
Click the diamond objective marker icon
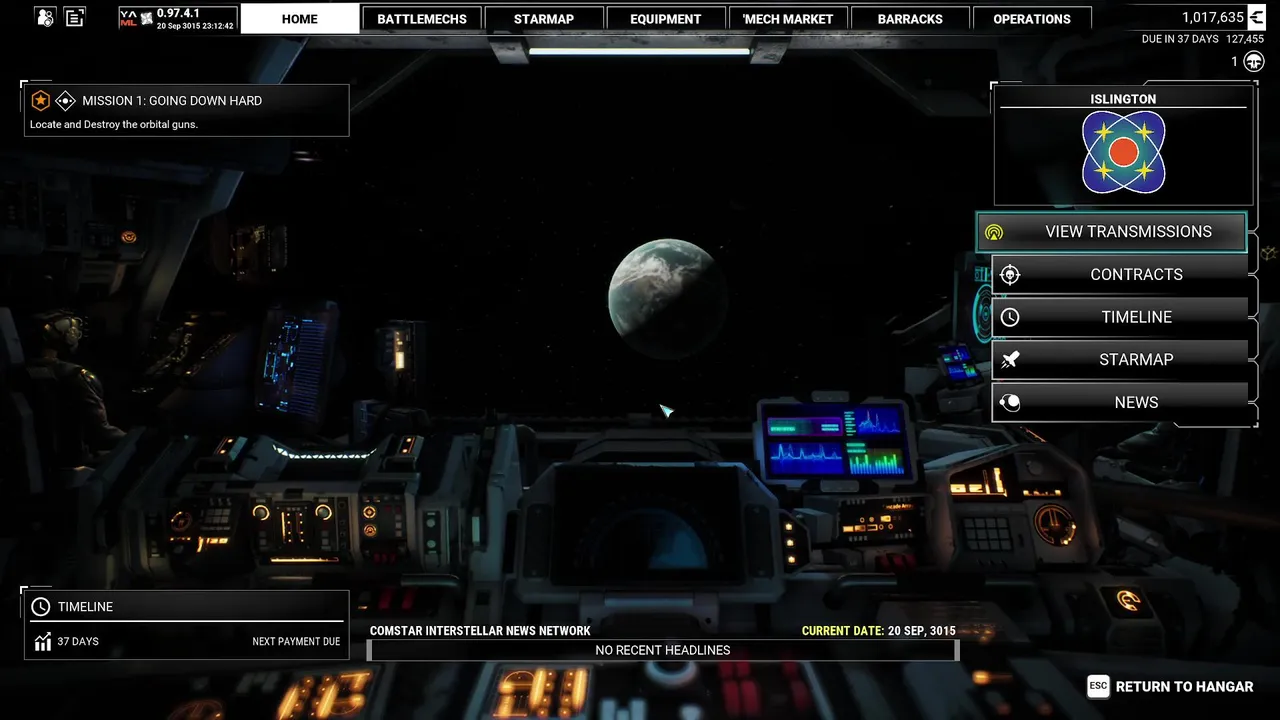(x=66, y=101)
